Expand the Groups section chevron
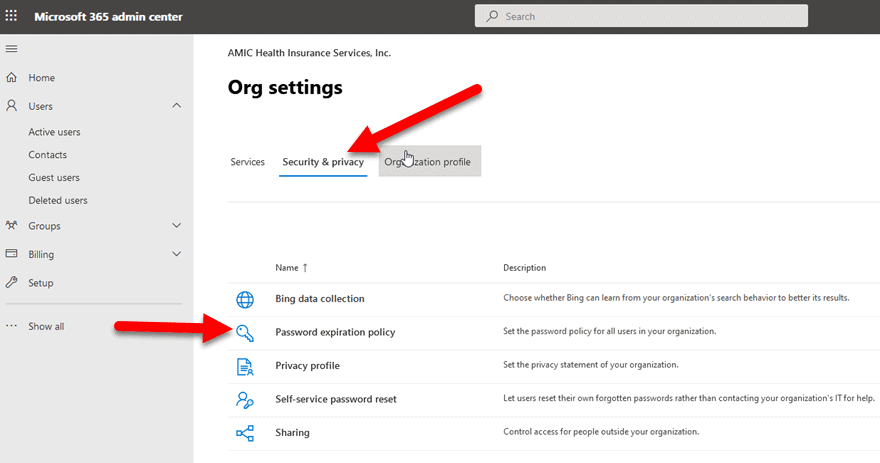 (177, 226)
